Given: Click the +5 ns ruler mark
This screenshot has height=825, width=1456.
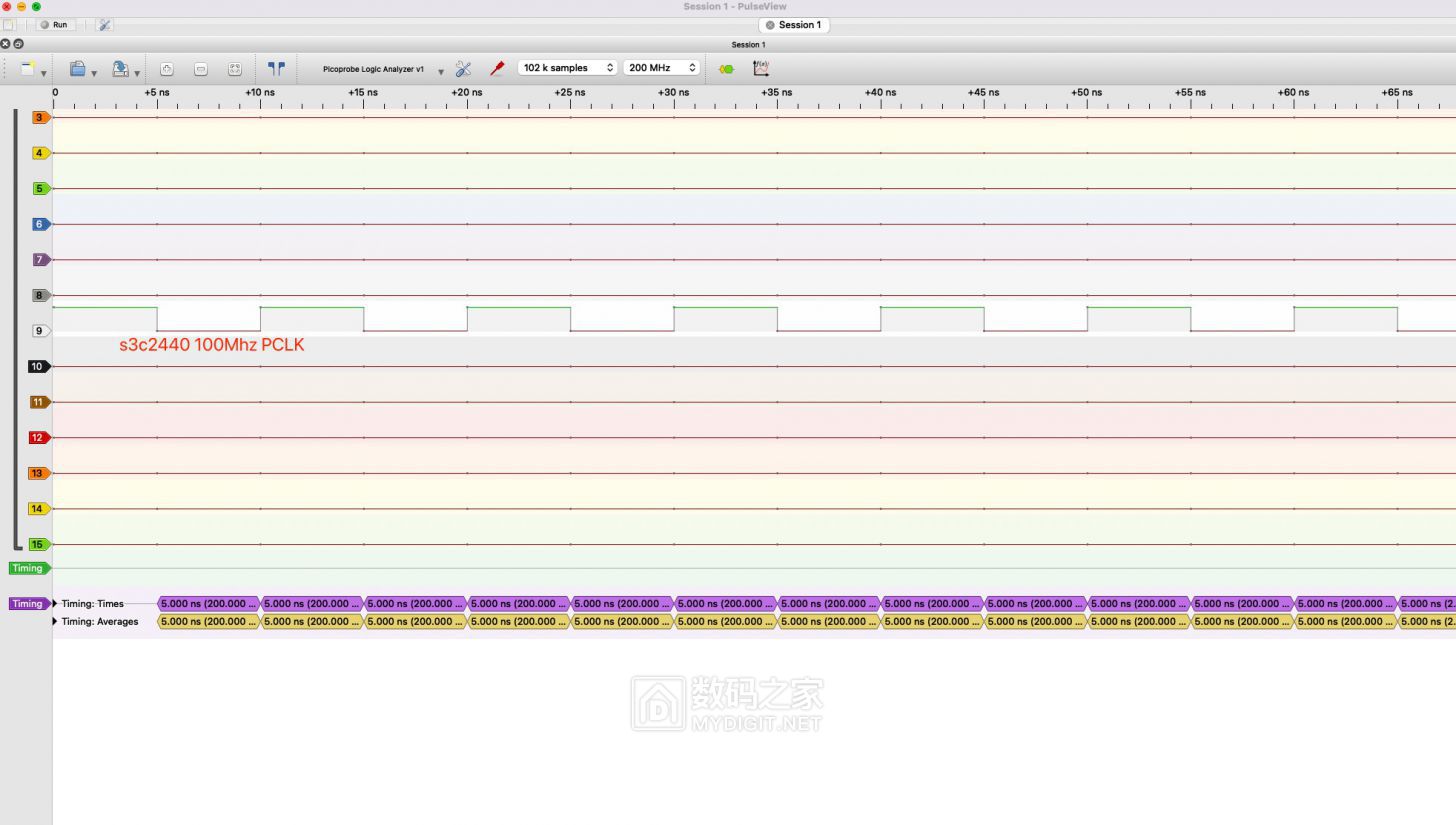Looking at the screenshot, I should click(157, 92).
